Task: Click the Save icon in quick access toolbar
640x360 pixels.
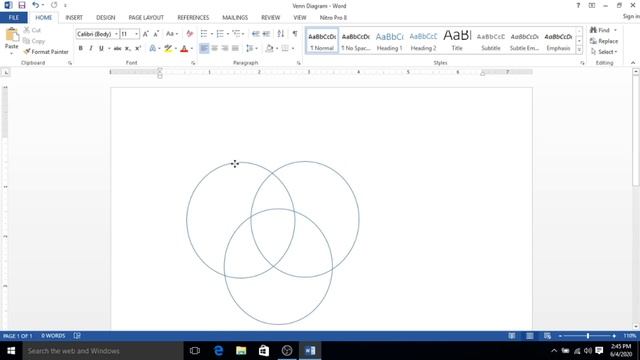Action: tap(22, 5)
